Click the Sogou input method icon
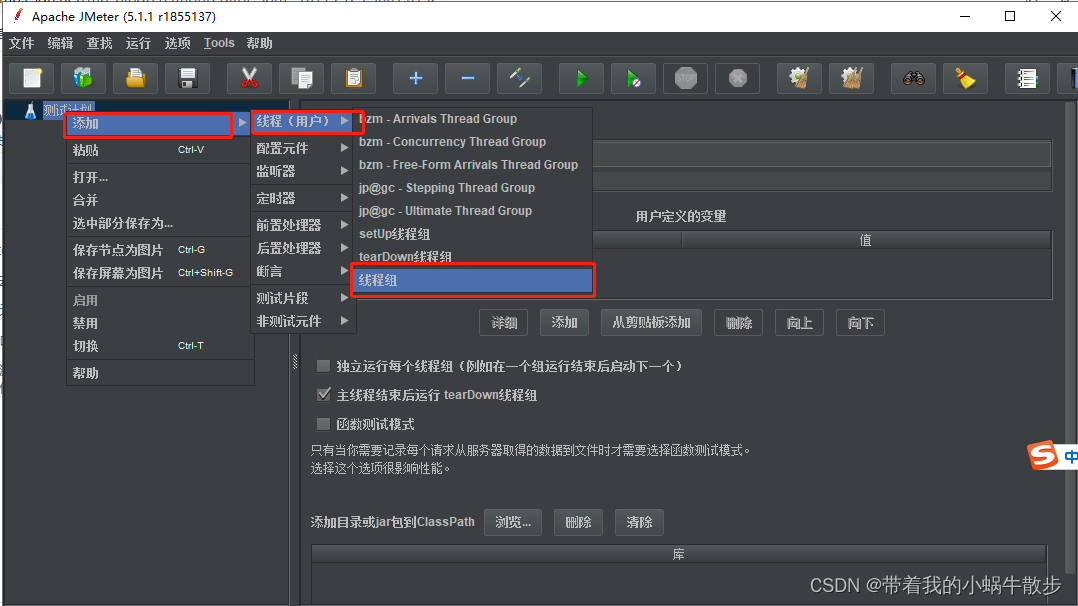Viewport: 1078px width, 606px height. click(1044, 455)
